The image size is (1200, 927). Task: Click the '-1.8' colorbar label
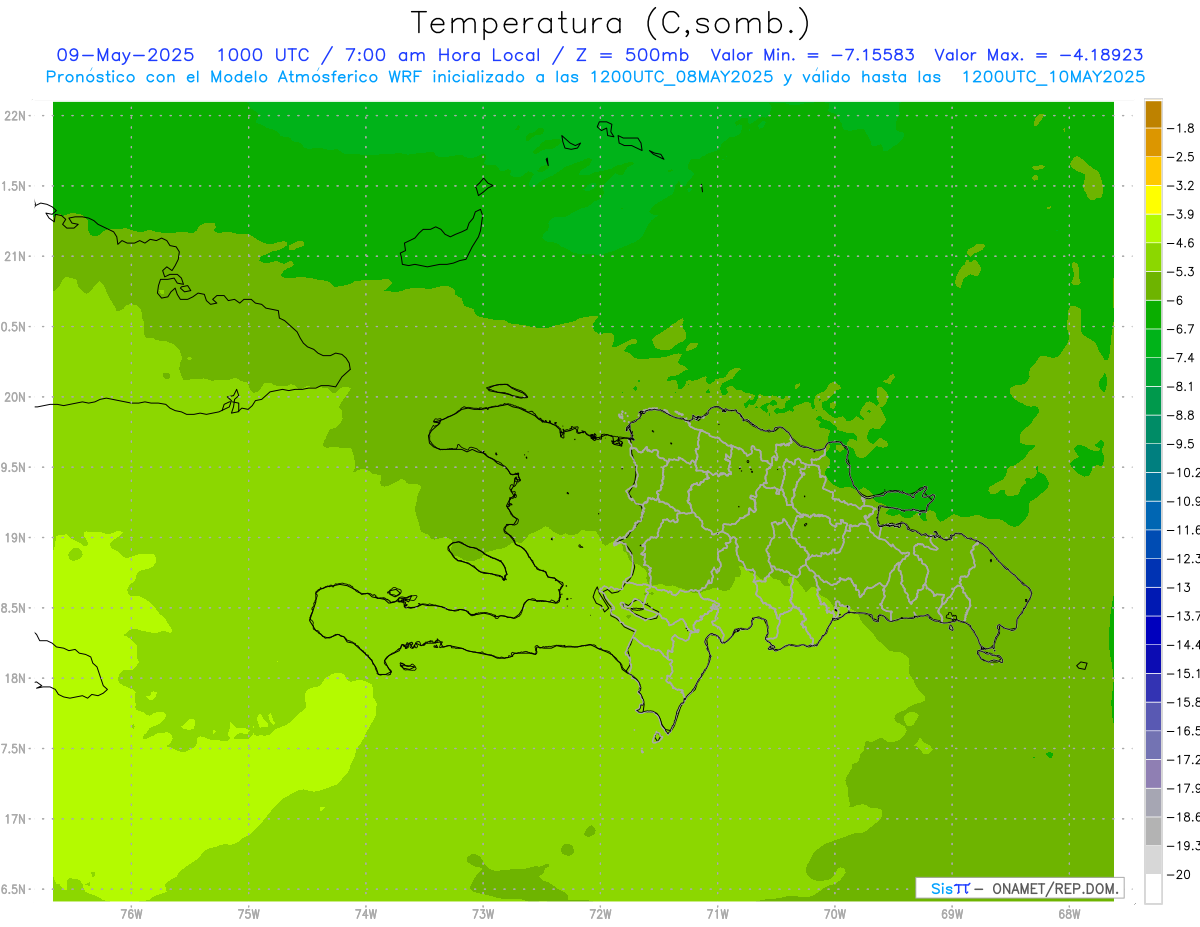point(1181,128)
